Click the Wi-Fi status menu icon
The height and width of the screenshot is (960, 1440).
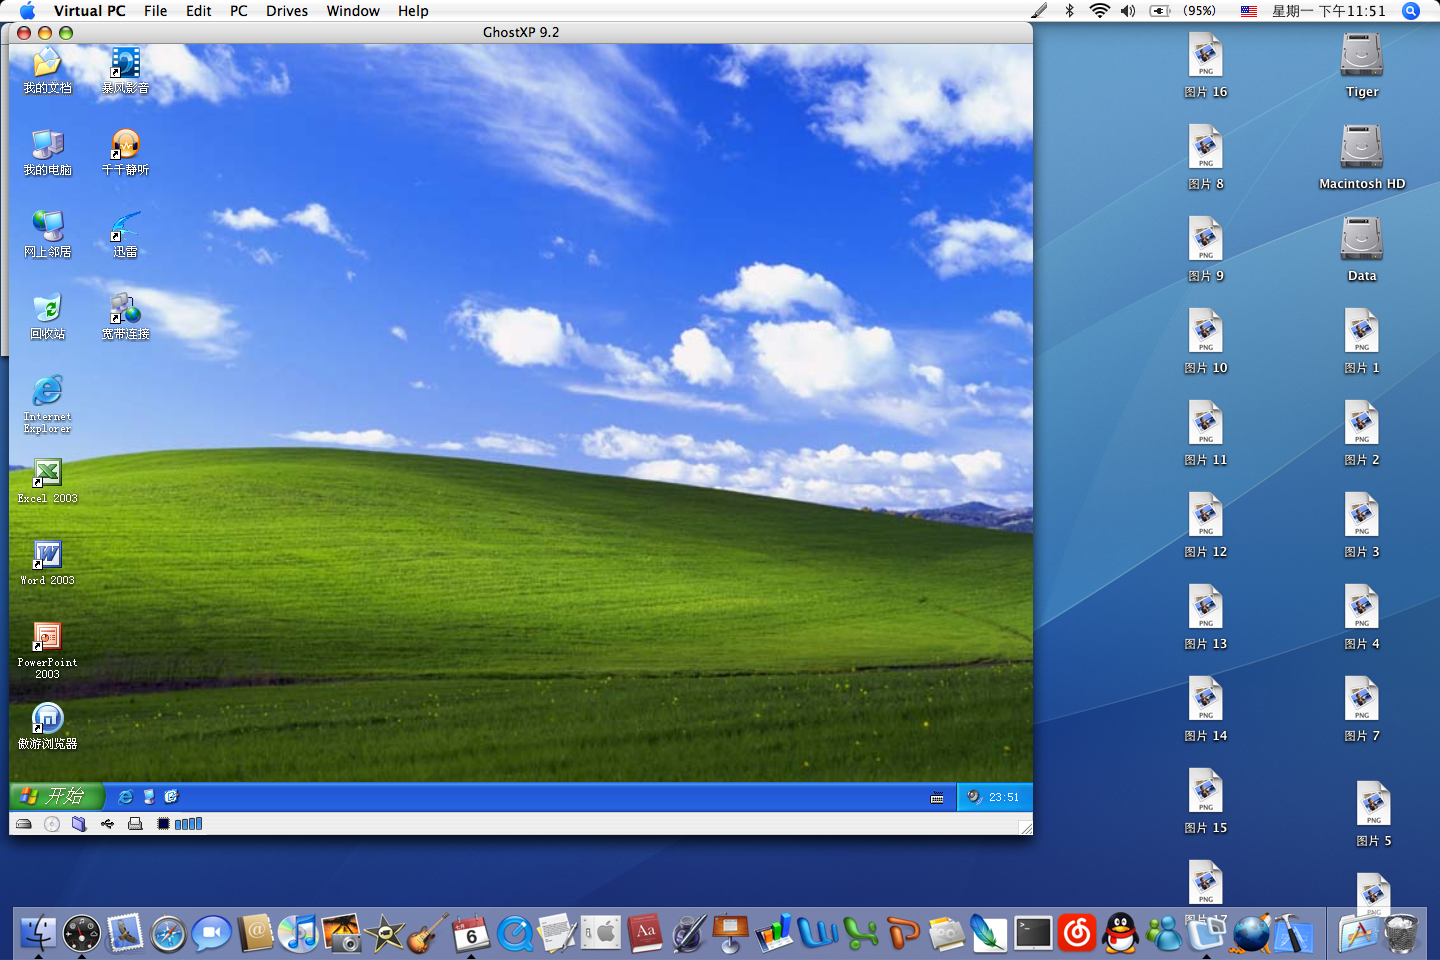(x=1100, y=11)
